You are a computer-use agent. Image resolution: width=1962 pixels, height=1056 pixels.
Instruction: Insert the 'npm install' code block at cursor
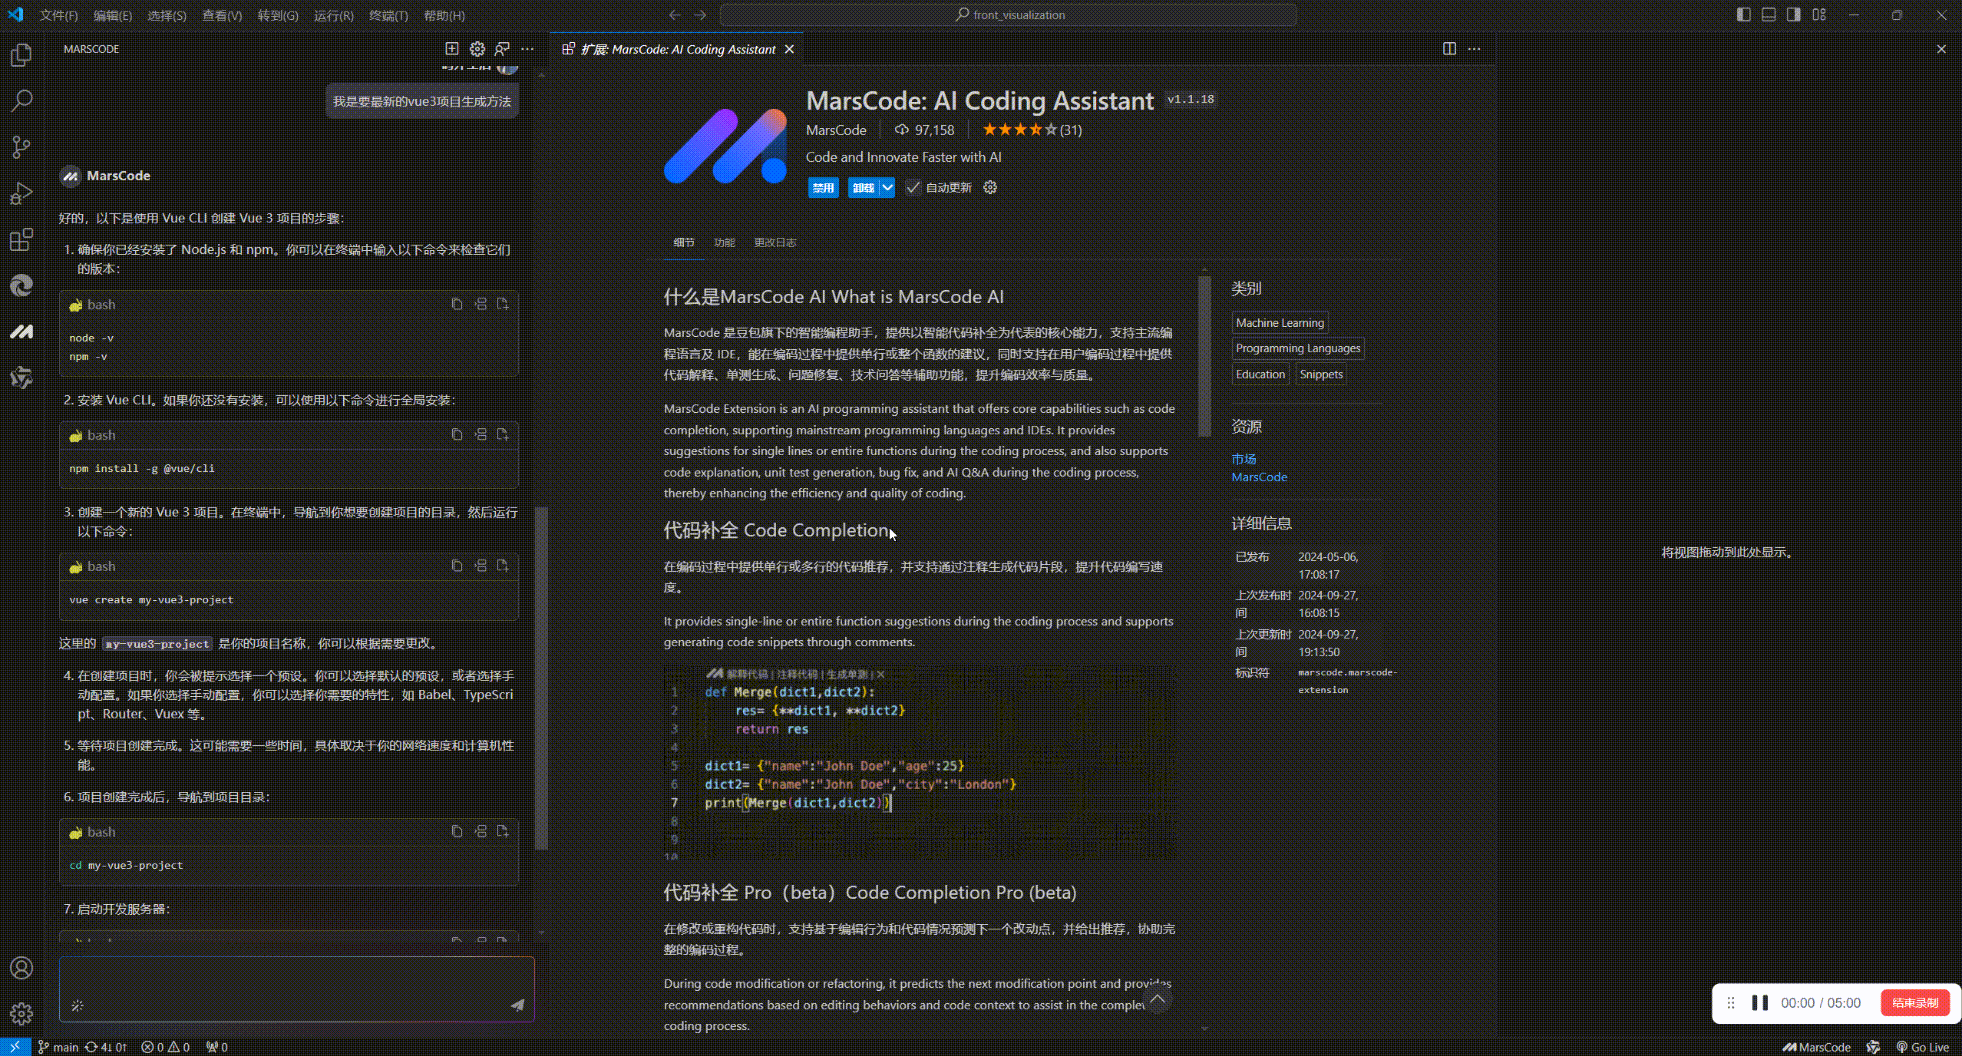click(x=481, y=435)
